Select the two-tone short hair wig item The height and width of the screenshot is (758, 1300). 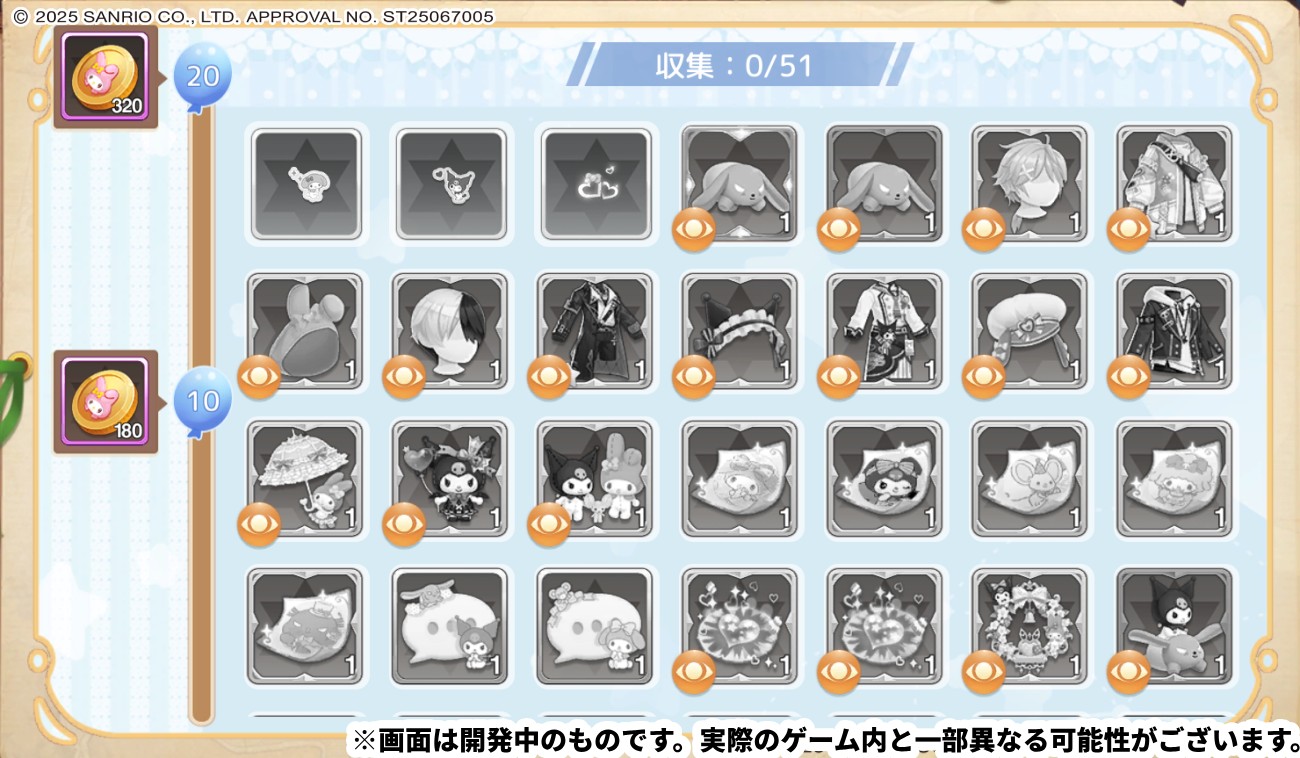click(451, 331)
